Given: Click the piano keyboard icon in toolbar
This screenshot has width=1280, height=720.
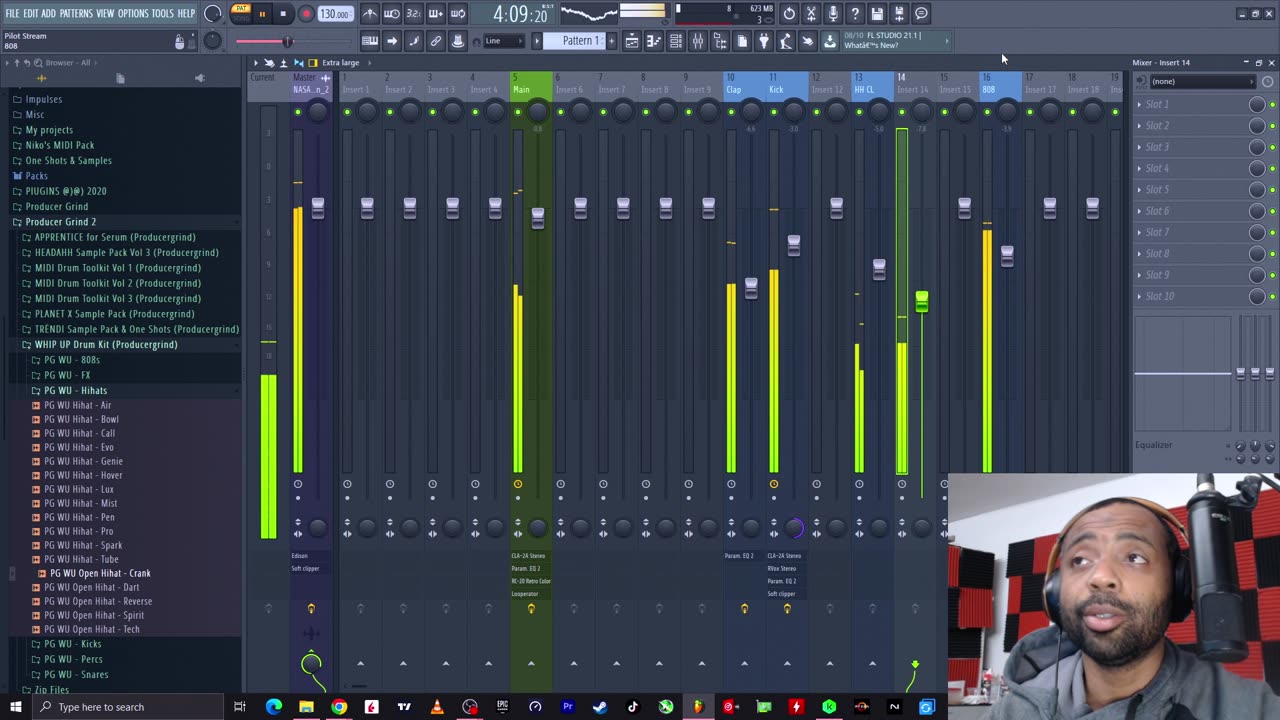Looking at the screenshot, I should click(x=370, y=41).
